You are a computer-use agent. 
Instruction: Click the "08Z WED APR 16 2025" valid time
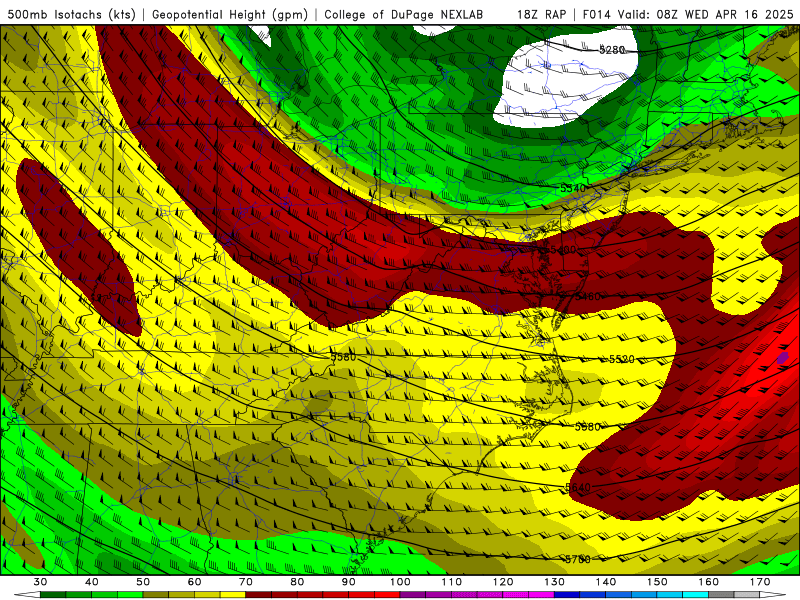click(725, 15)
